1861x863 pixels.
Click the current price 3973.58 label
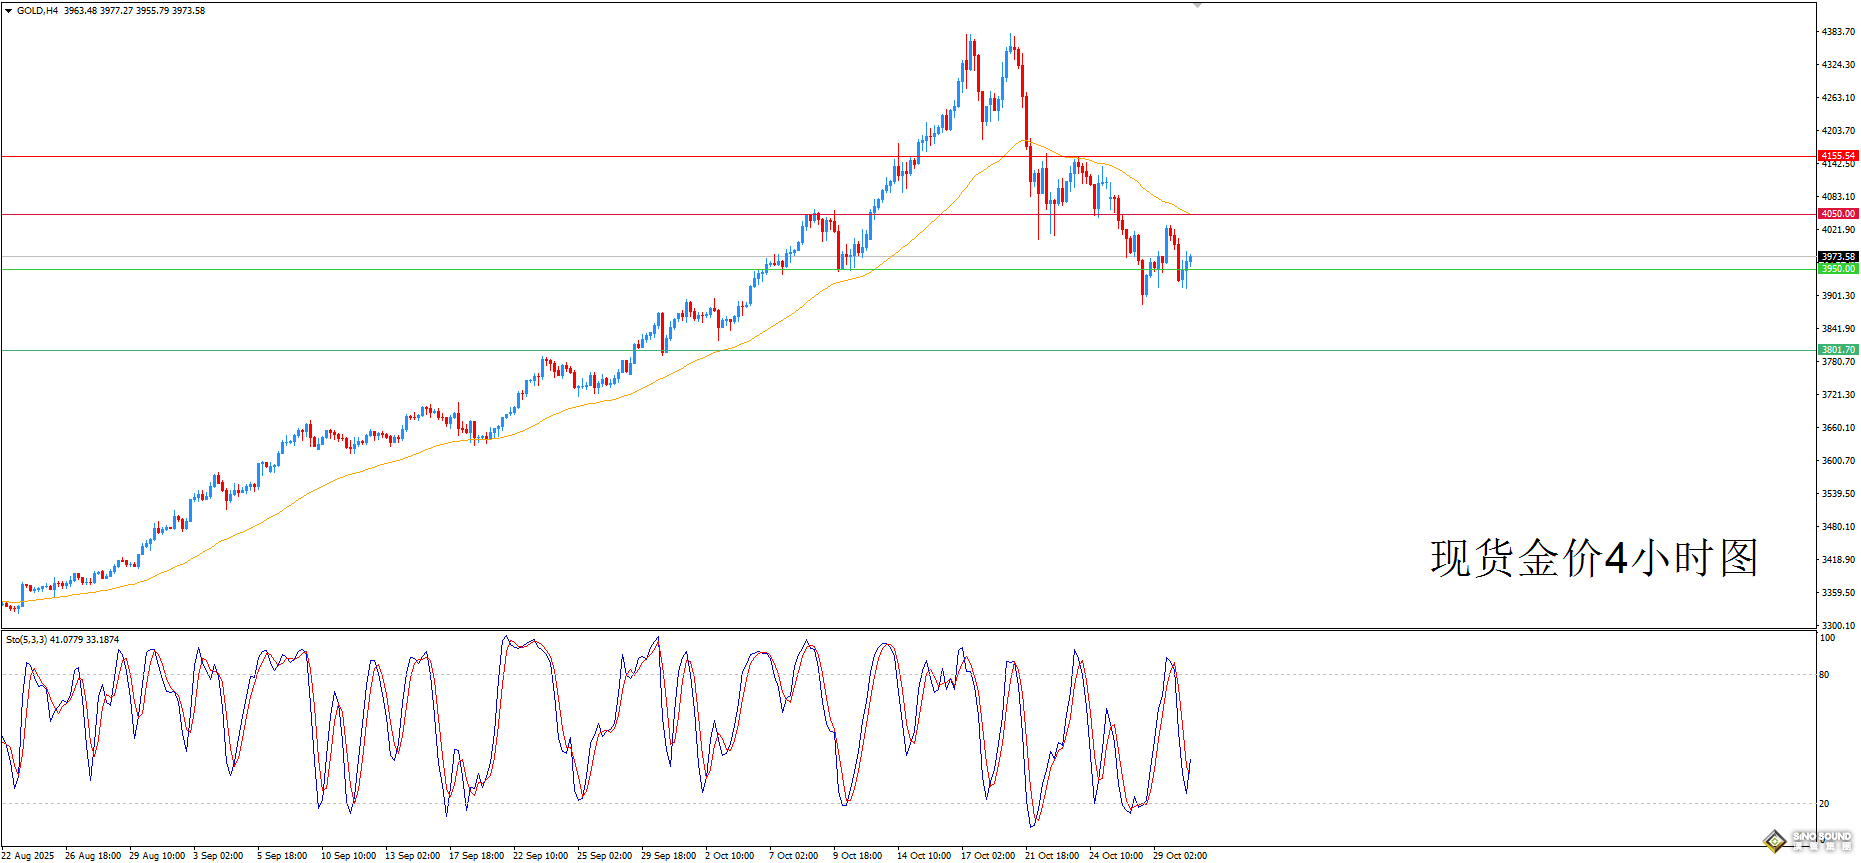tap(1838, 257)
